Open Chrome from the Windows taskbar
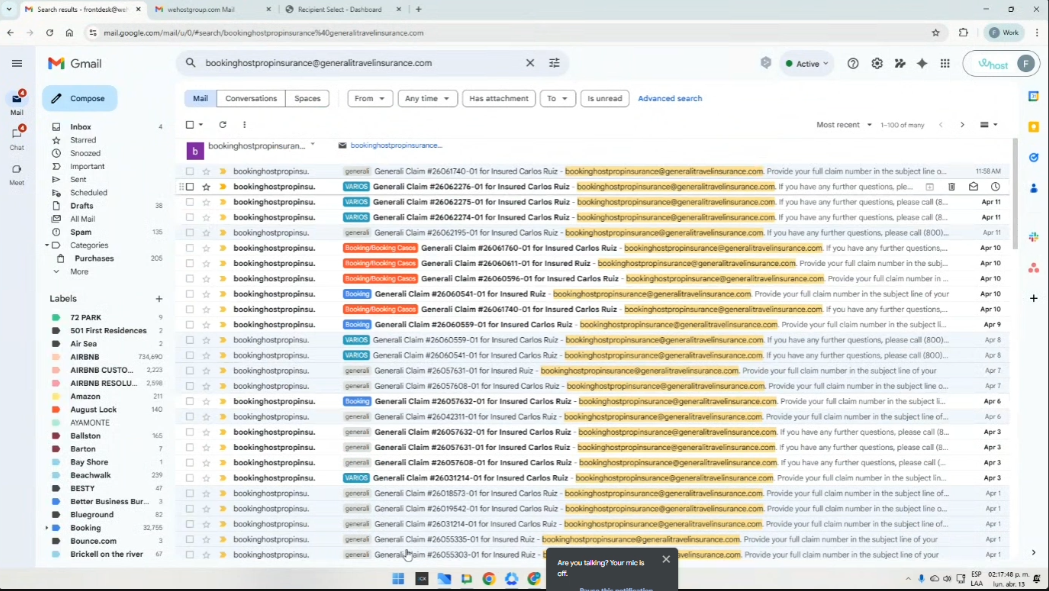This screenshot has height=591, width=1049. coord(489,579)
